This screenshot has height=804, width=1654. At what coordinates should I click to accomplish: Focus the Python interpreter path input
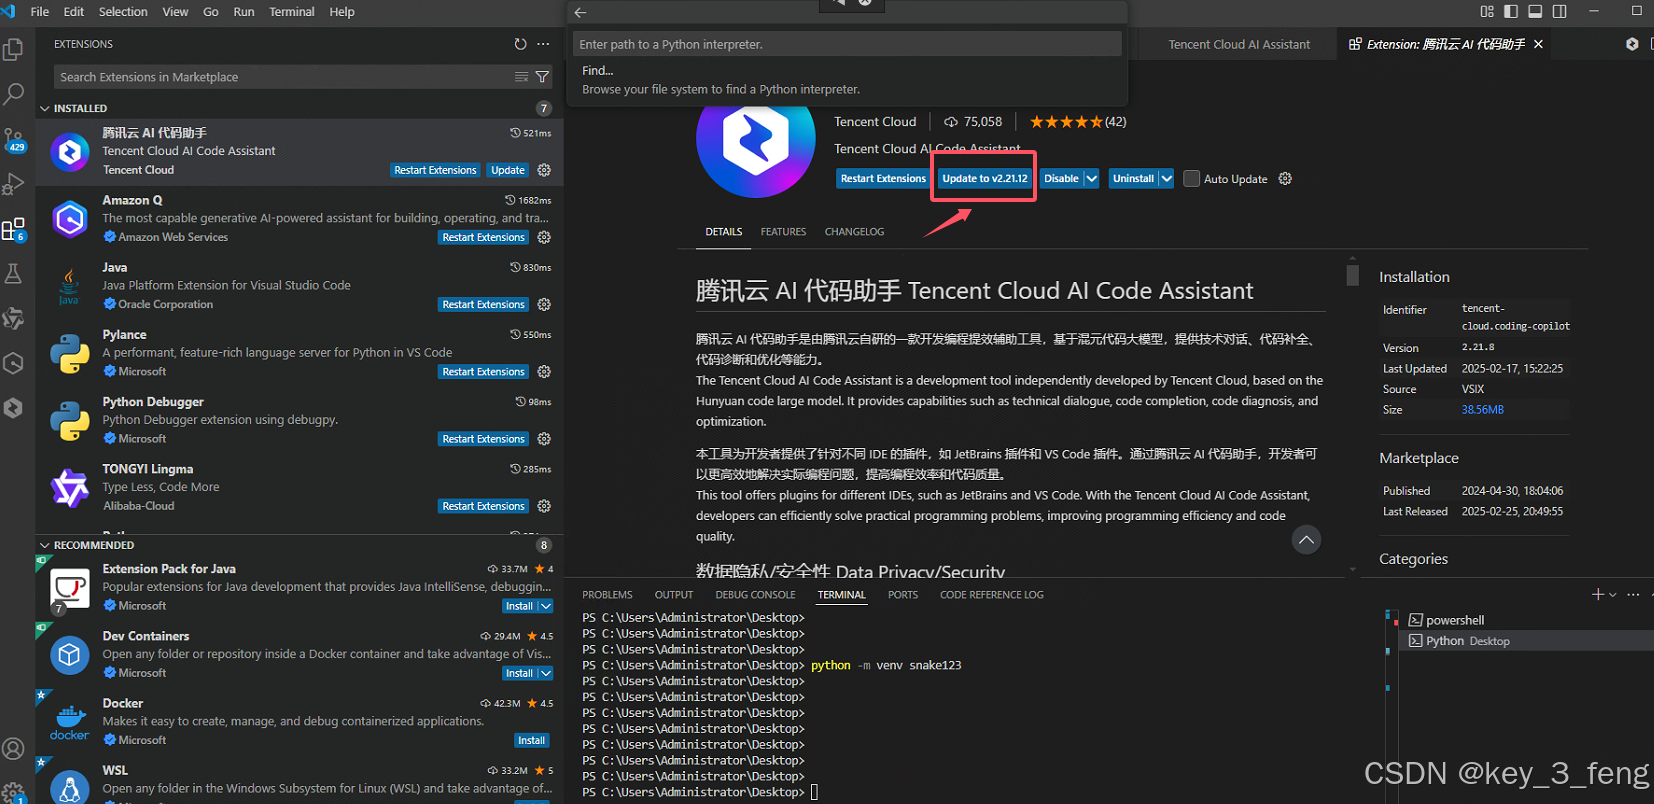pyautogui.click(x=847, y=44)
